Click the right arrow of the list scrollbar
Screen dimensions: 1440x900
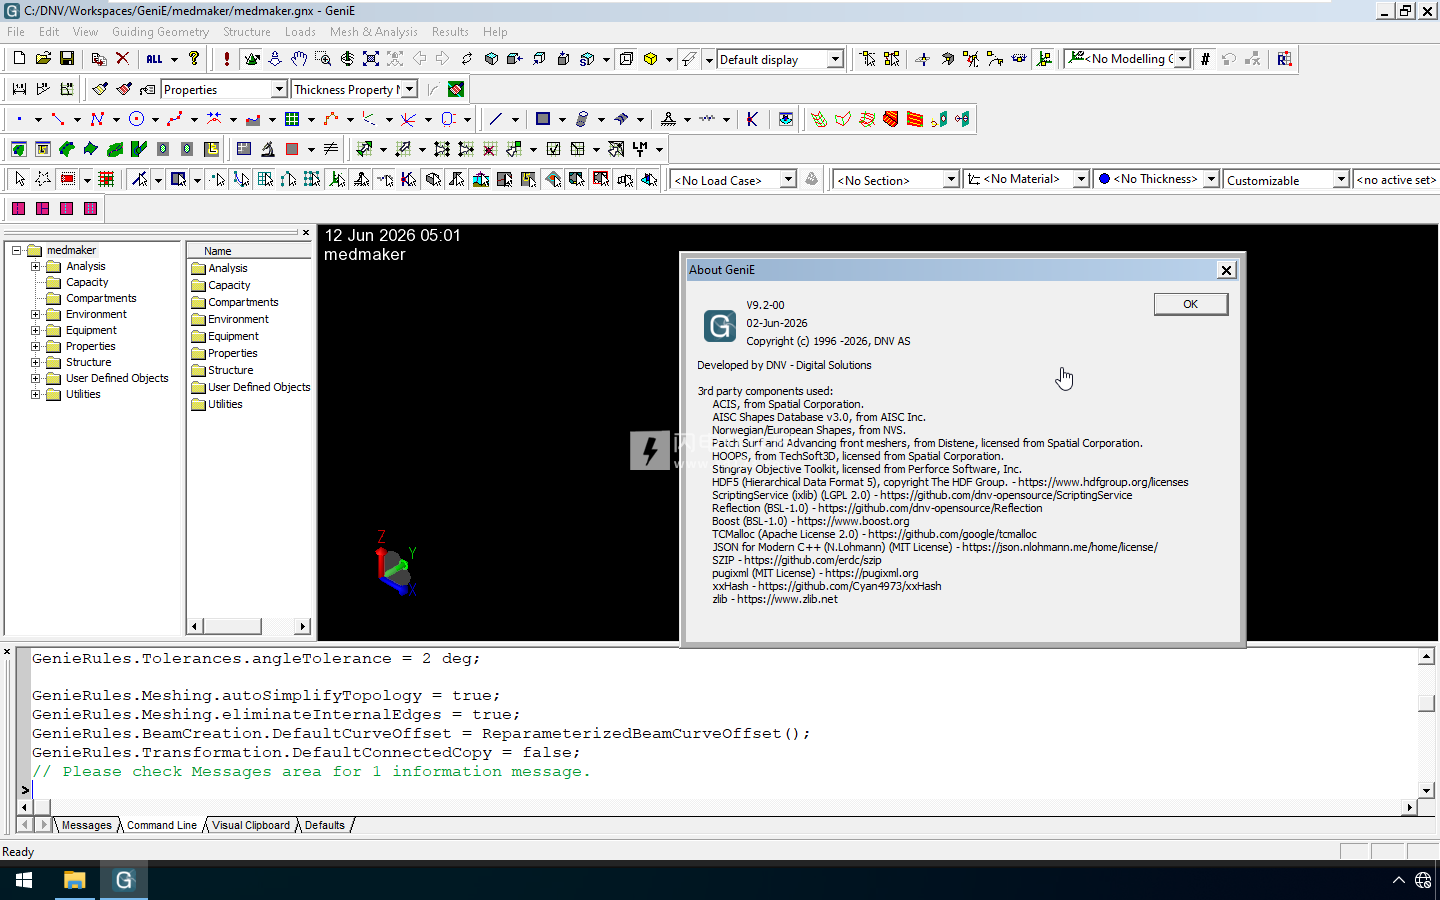point(303,626)
